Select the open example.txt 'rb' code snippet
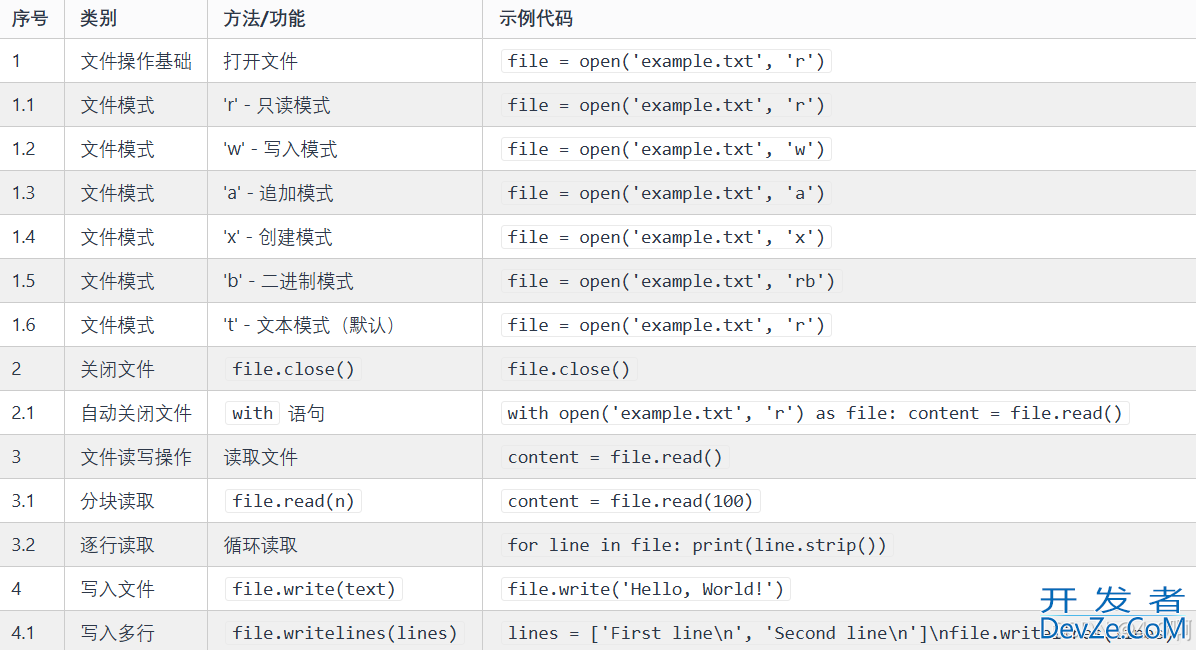 (x=670, y=281)
